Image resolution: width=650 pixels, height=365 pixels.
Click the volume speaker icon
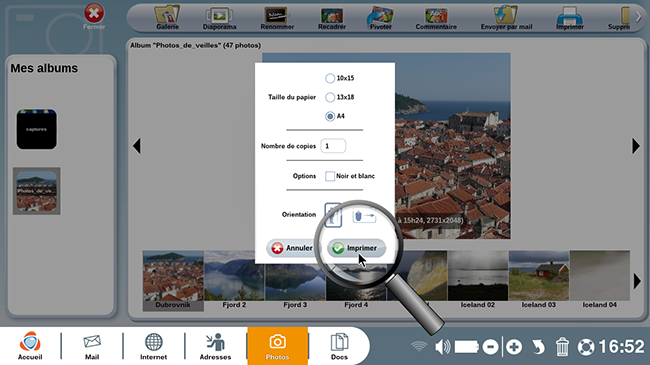[x=443, y=347]
